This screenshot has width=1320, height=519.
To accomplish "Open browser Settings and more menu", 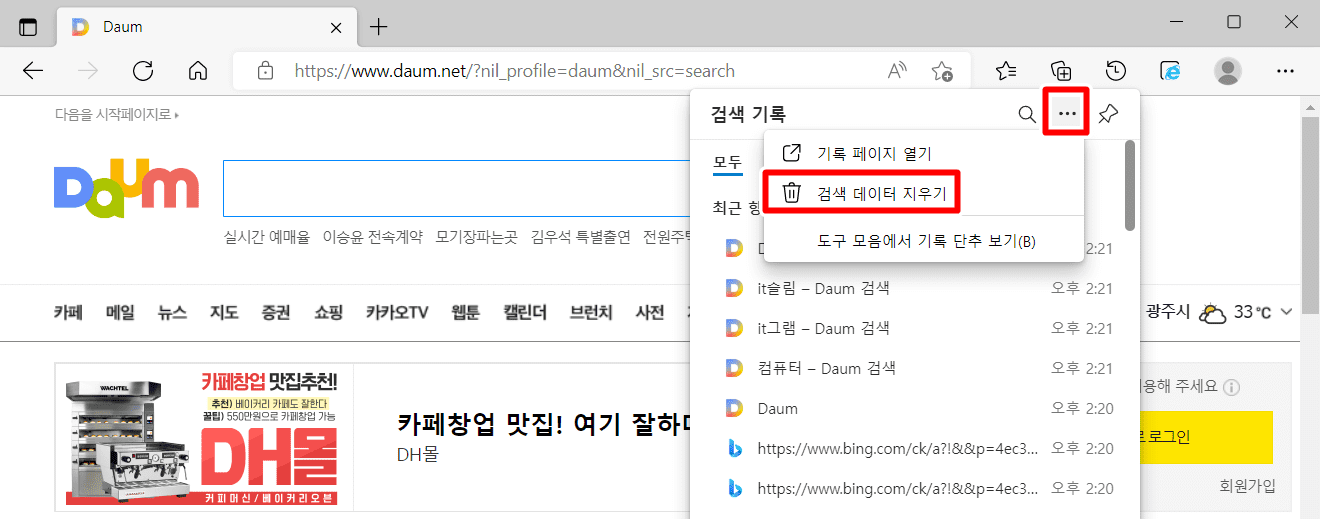I will coord(1286,71).
